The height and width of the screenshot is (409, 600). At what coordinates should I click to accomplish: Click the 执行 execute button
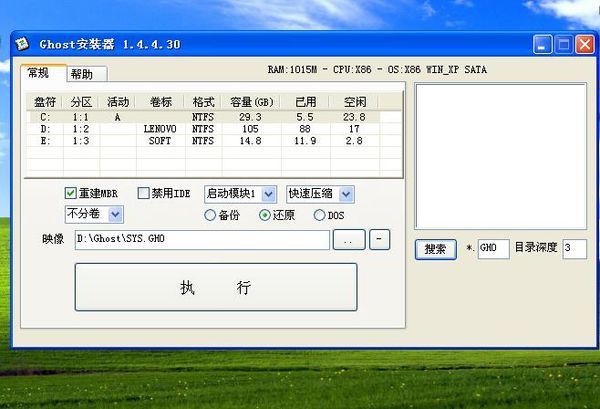(x=216, y=287)
